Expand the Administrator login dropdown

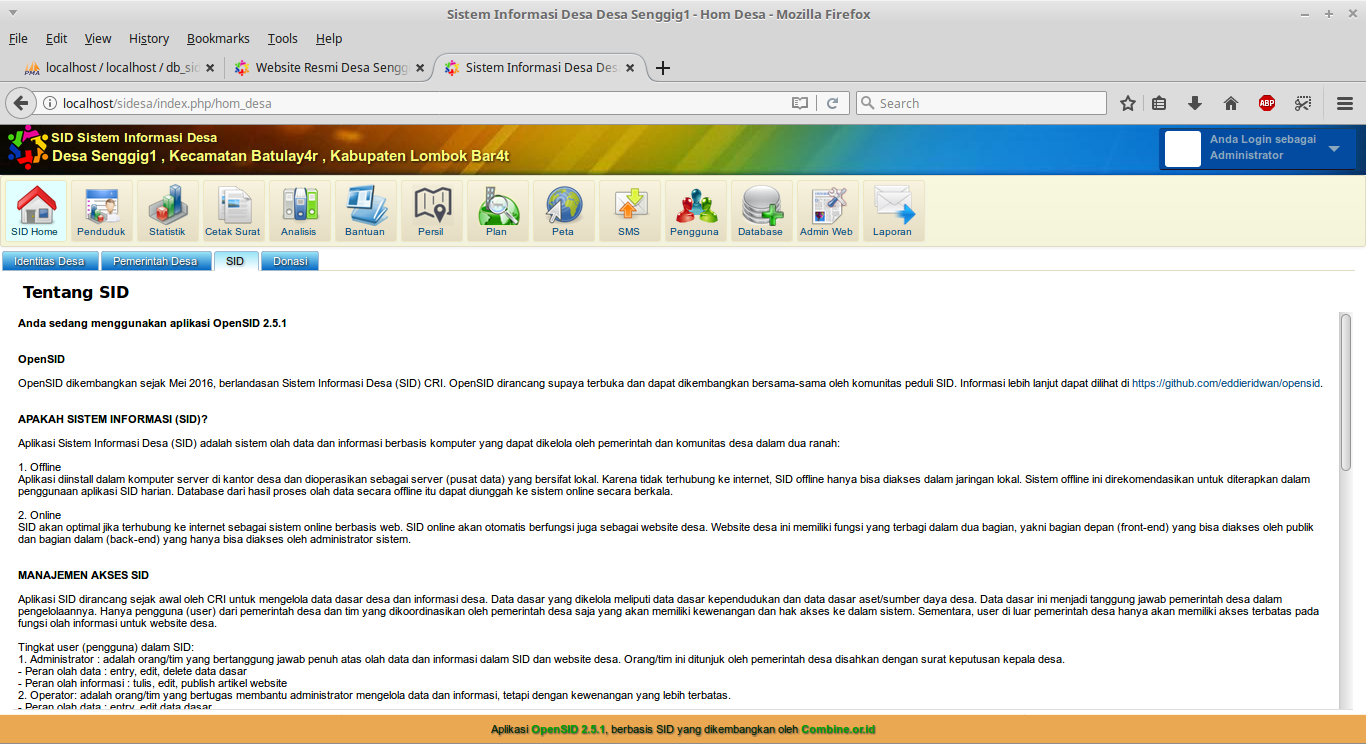tap(1334, 148)
